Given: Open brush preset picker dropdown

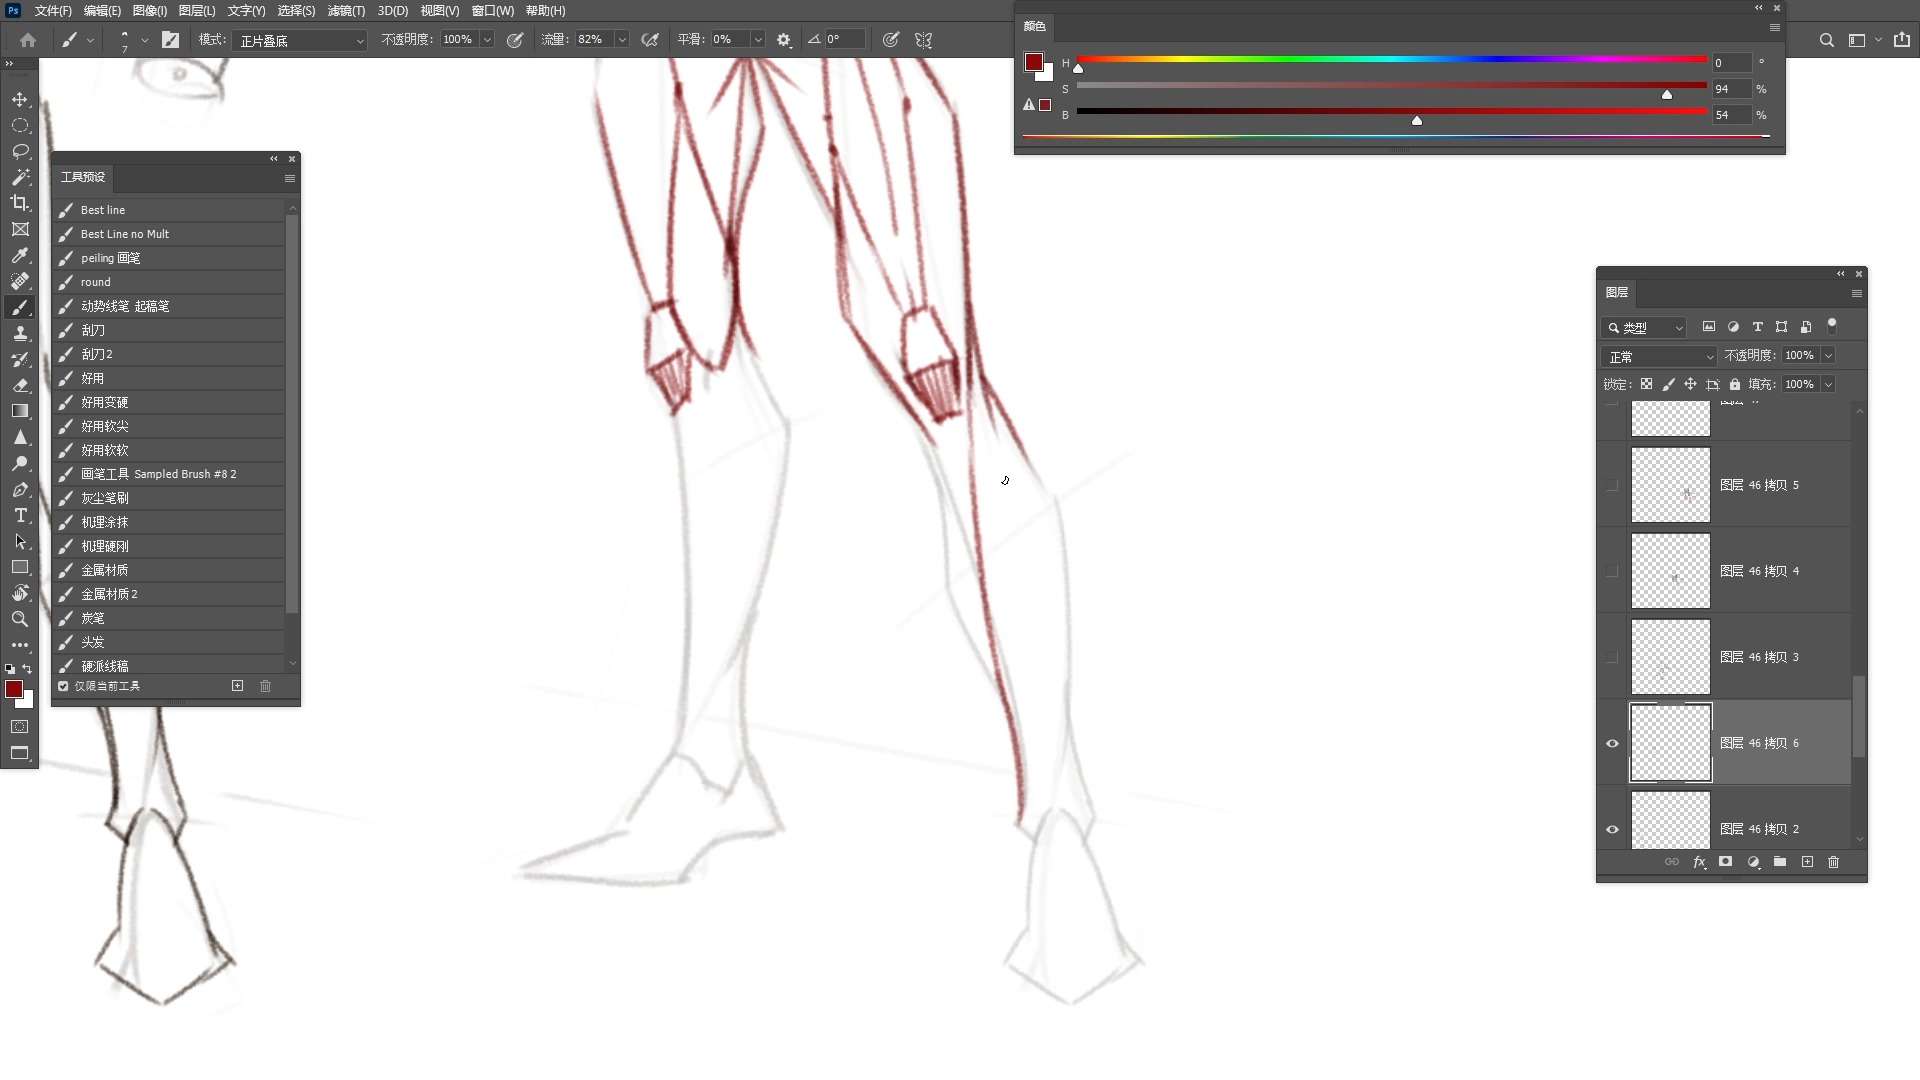Looking at the screenshot, I should click(x=145, y=40).
